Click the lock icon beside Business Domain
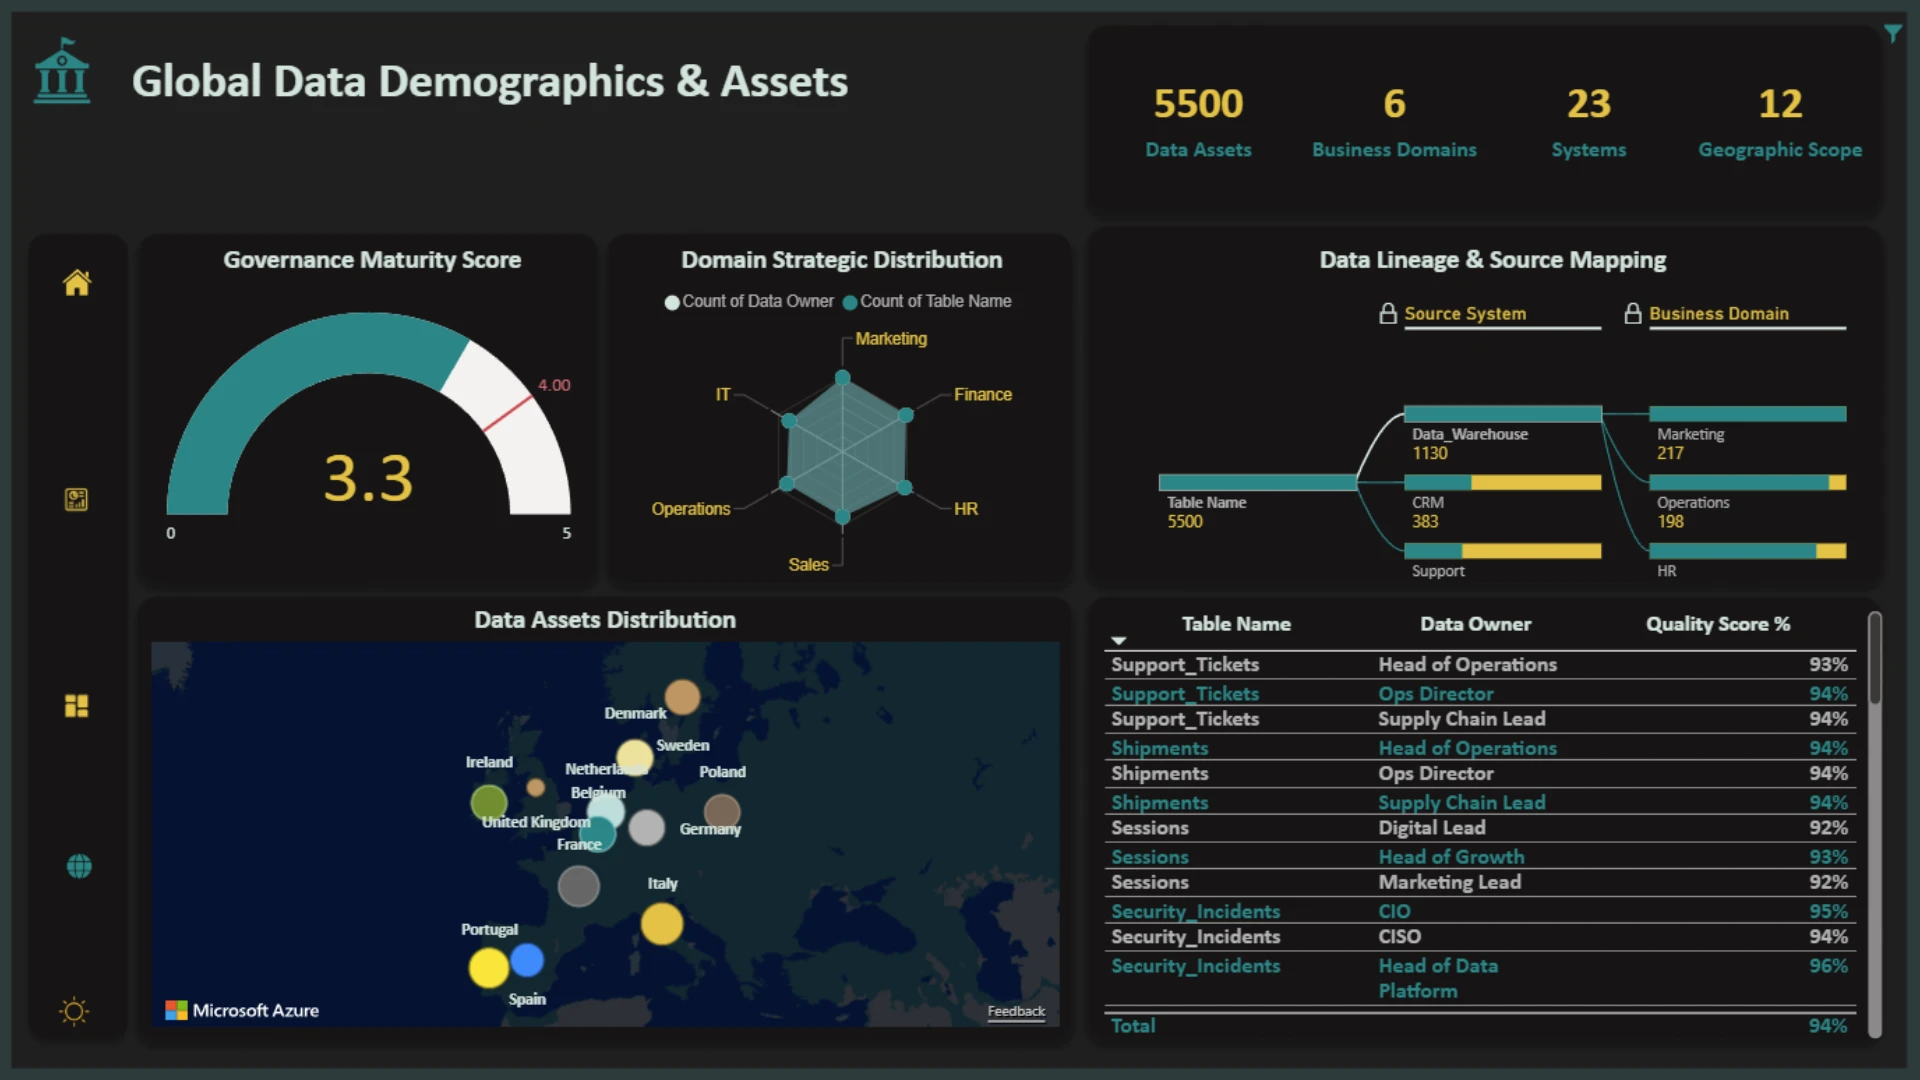Screen dimensions: 1920x1080 pyautogui.click(x=1633, y=314)
